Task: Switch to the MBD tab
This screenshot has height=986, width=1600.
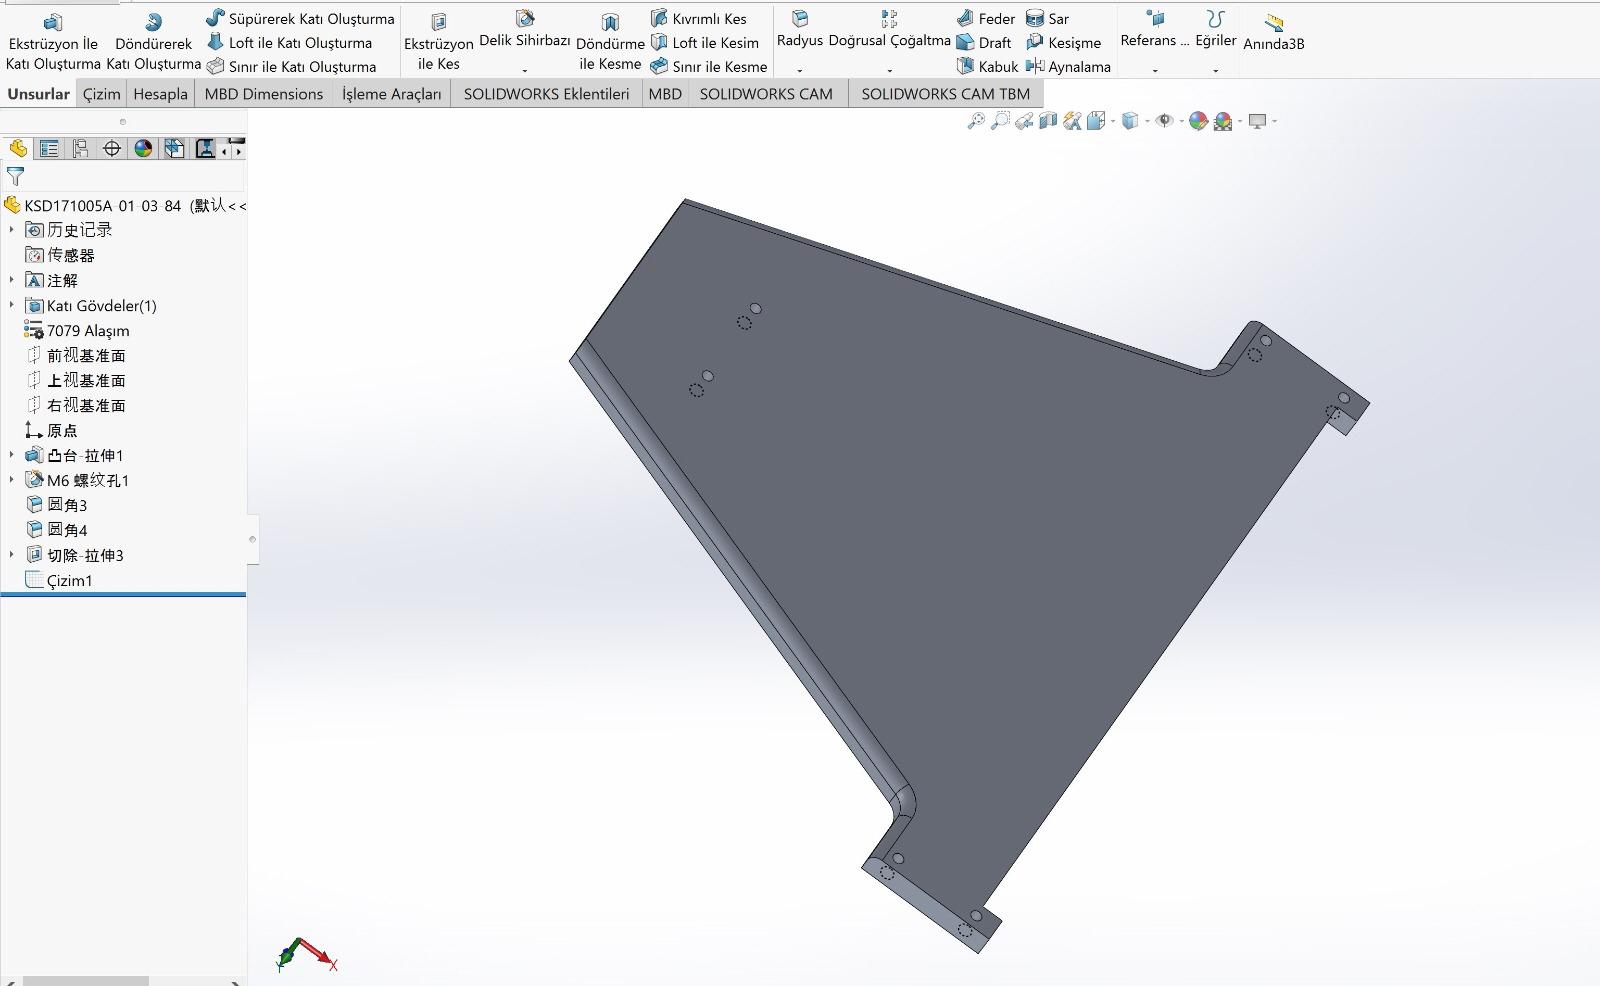Action: tap(665, 93)
